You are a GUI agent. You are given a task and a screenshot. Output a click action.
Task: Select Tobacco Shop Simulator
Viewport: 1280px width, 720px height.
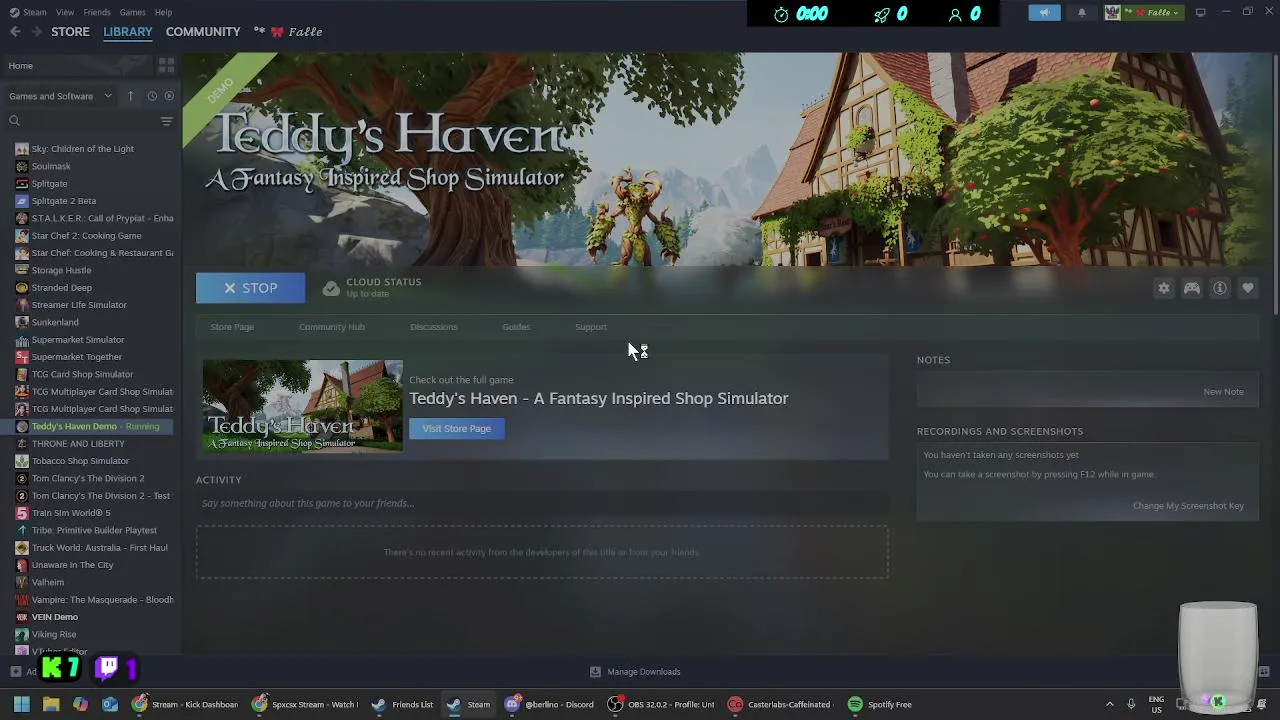[x=80, y=461]
